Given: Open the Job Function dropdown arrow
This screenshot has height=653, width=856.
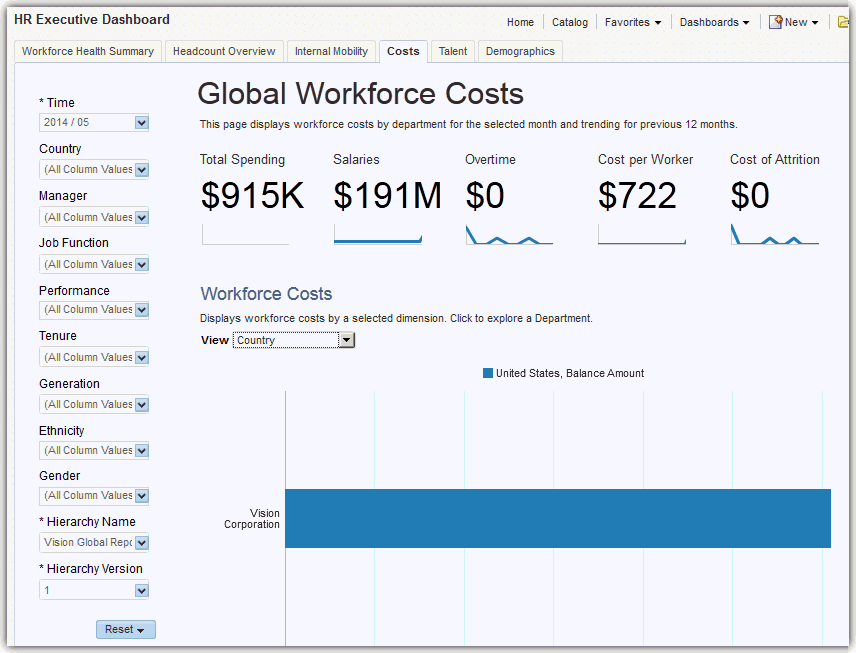Looking at the screenshot, I should click(141, 264).
